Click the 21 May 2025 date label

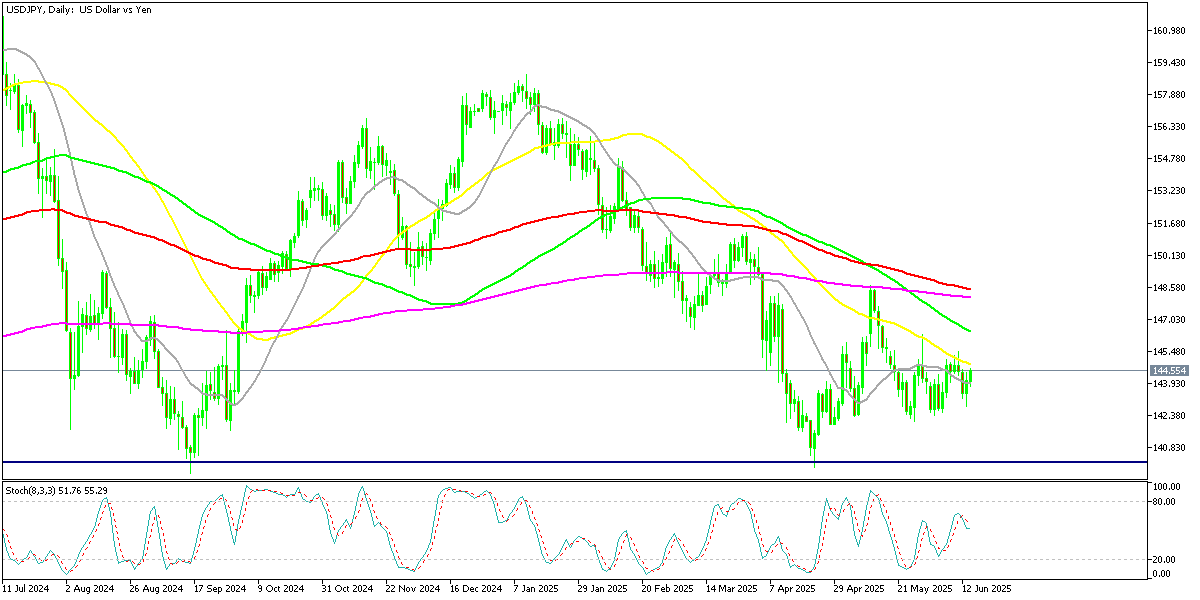(x=924, y=590)
